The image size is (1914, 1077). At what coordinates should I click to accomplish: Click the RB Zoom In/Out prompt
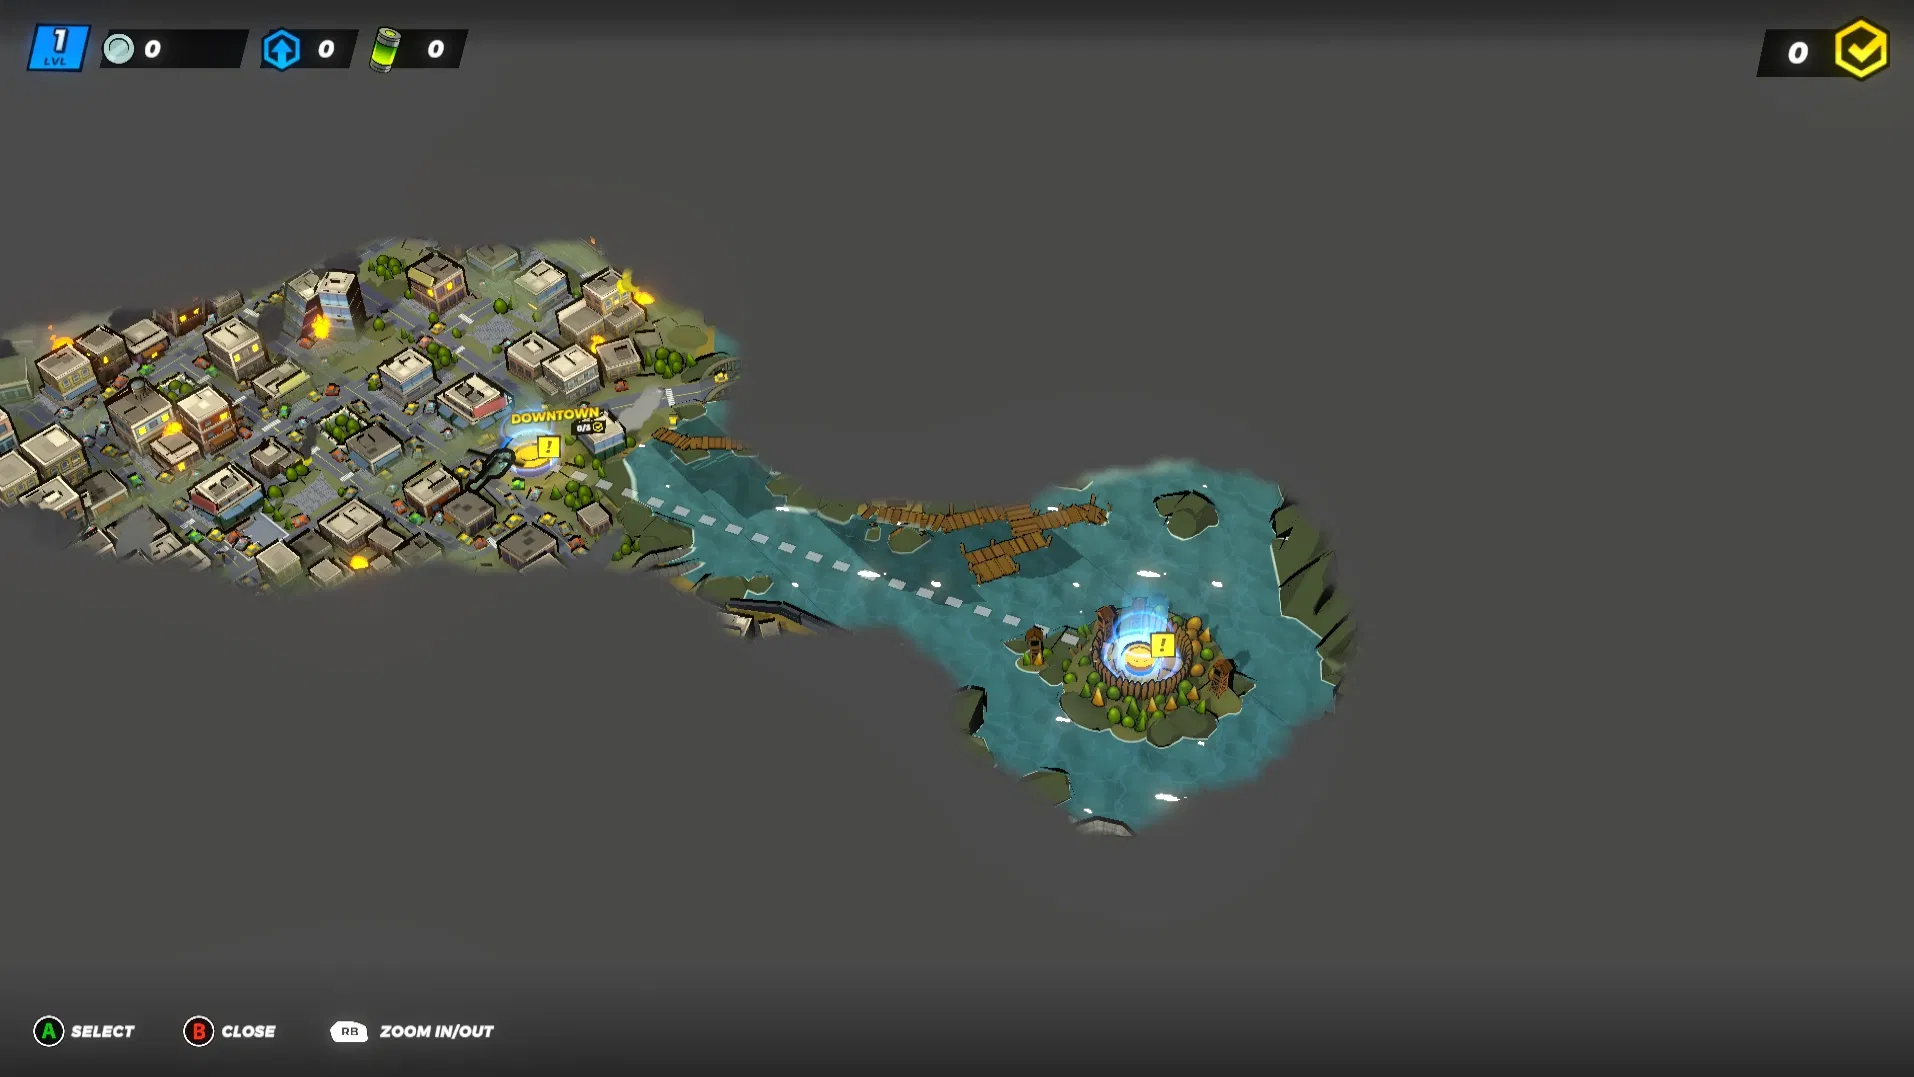[x=349, y=1031]
